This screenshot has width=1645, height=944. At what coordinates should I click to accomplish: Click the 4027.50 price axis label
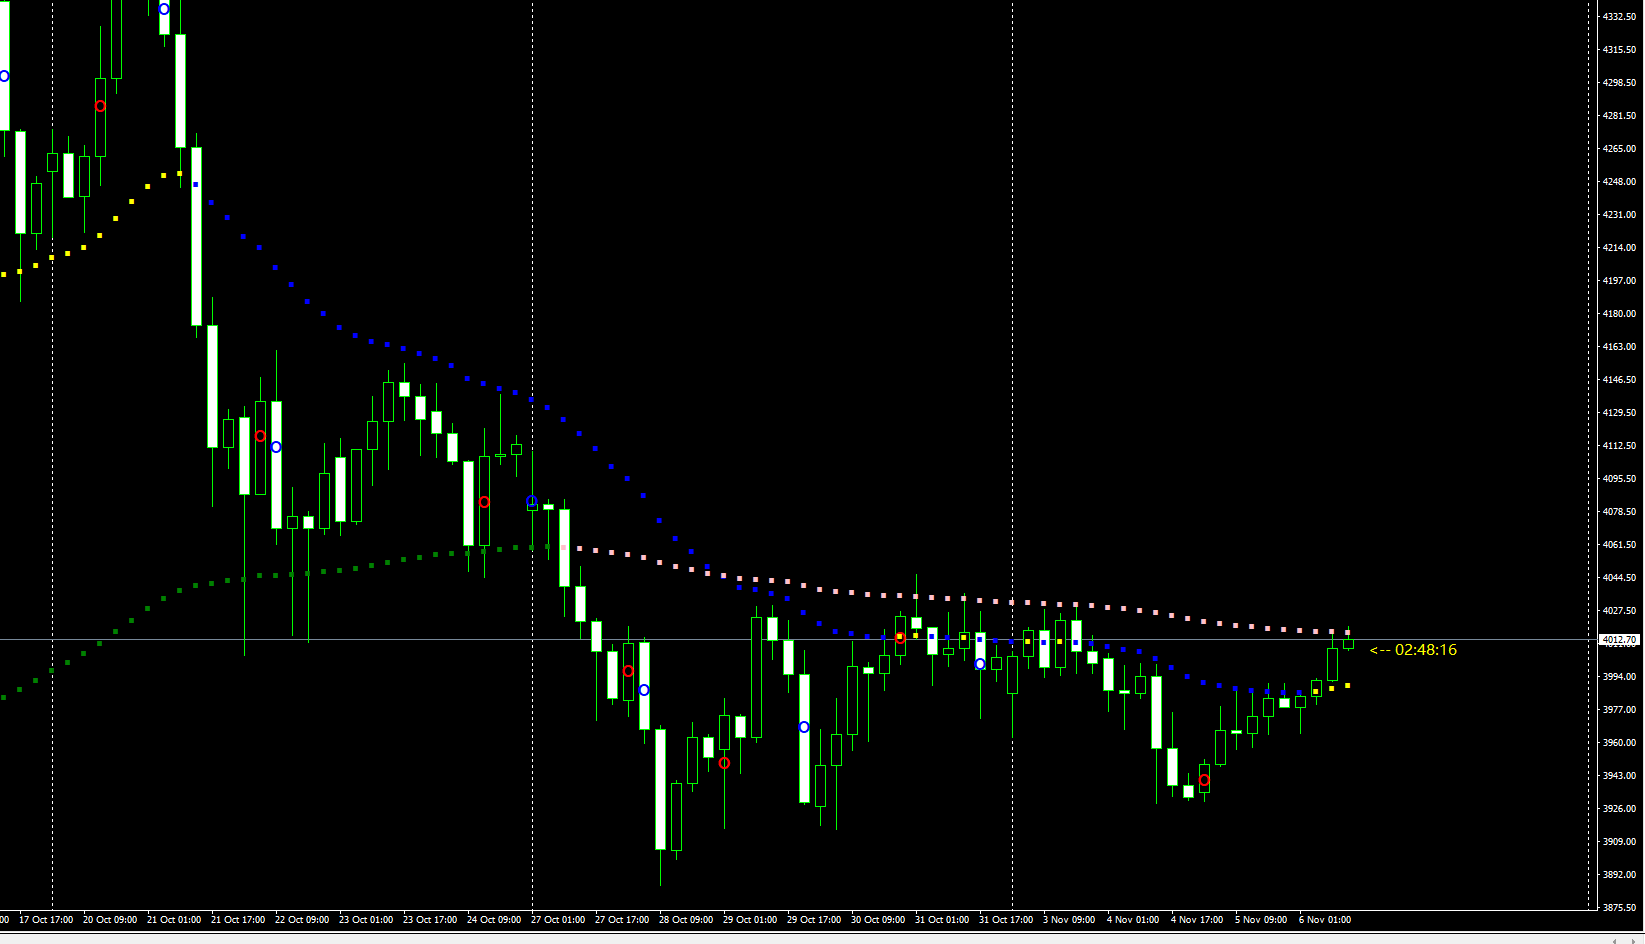point(1619,611)
